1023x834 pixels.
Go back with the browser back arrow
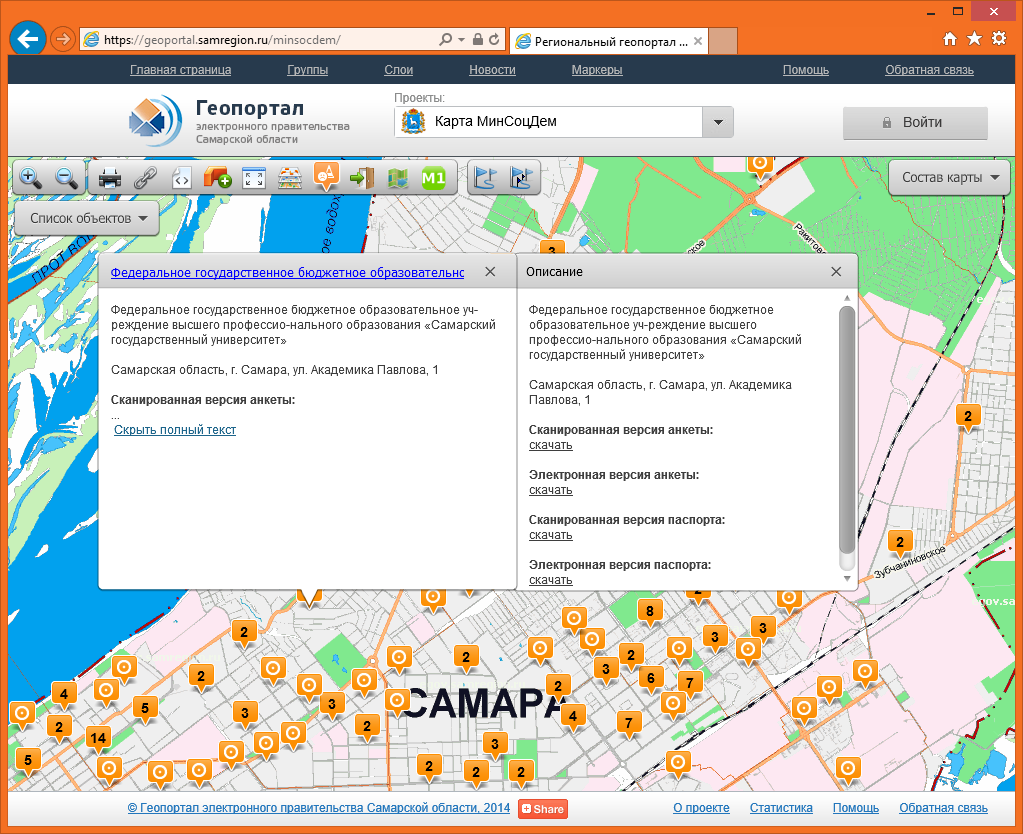click(27, 40)
